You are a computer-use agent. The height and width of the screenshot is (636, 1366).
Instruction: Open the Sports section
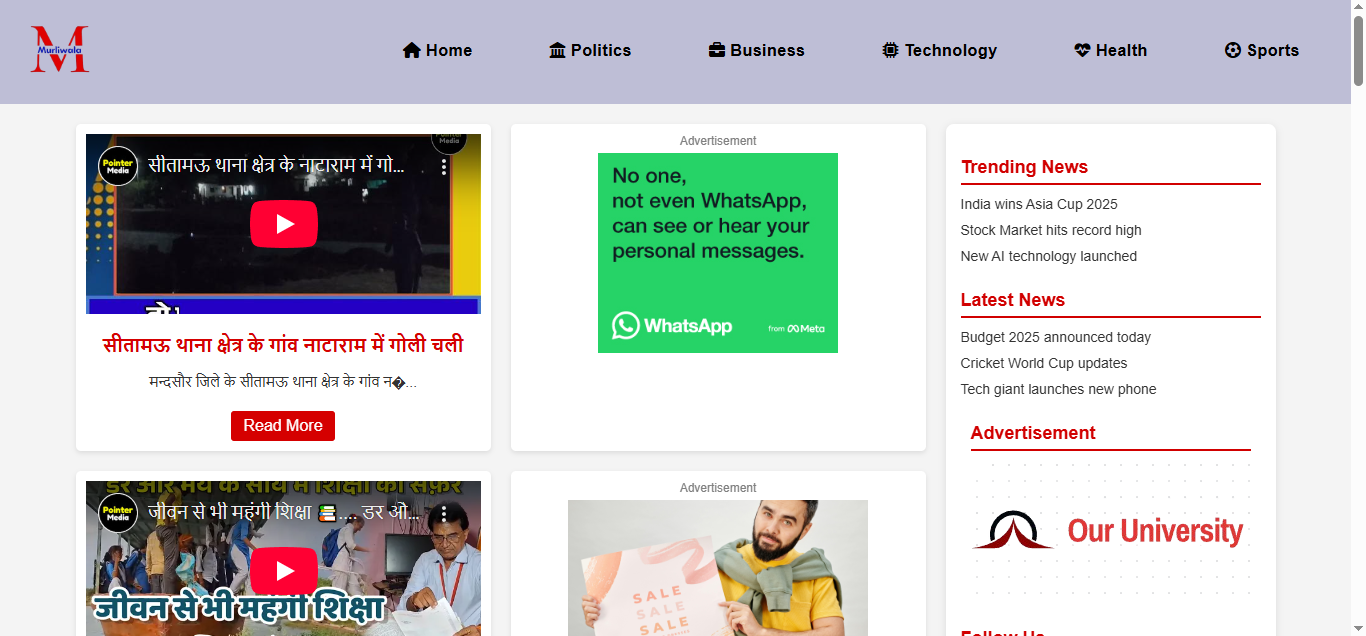tap(1262, 50)
